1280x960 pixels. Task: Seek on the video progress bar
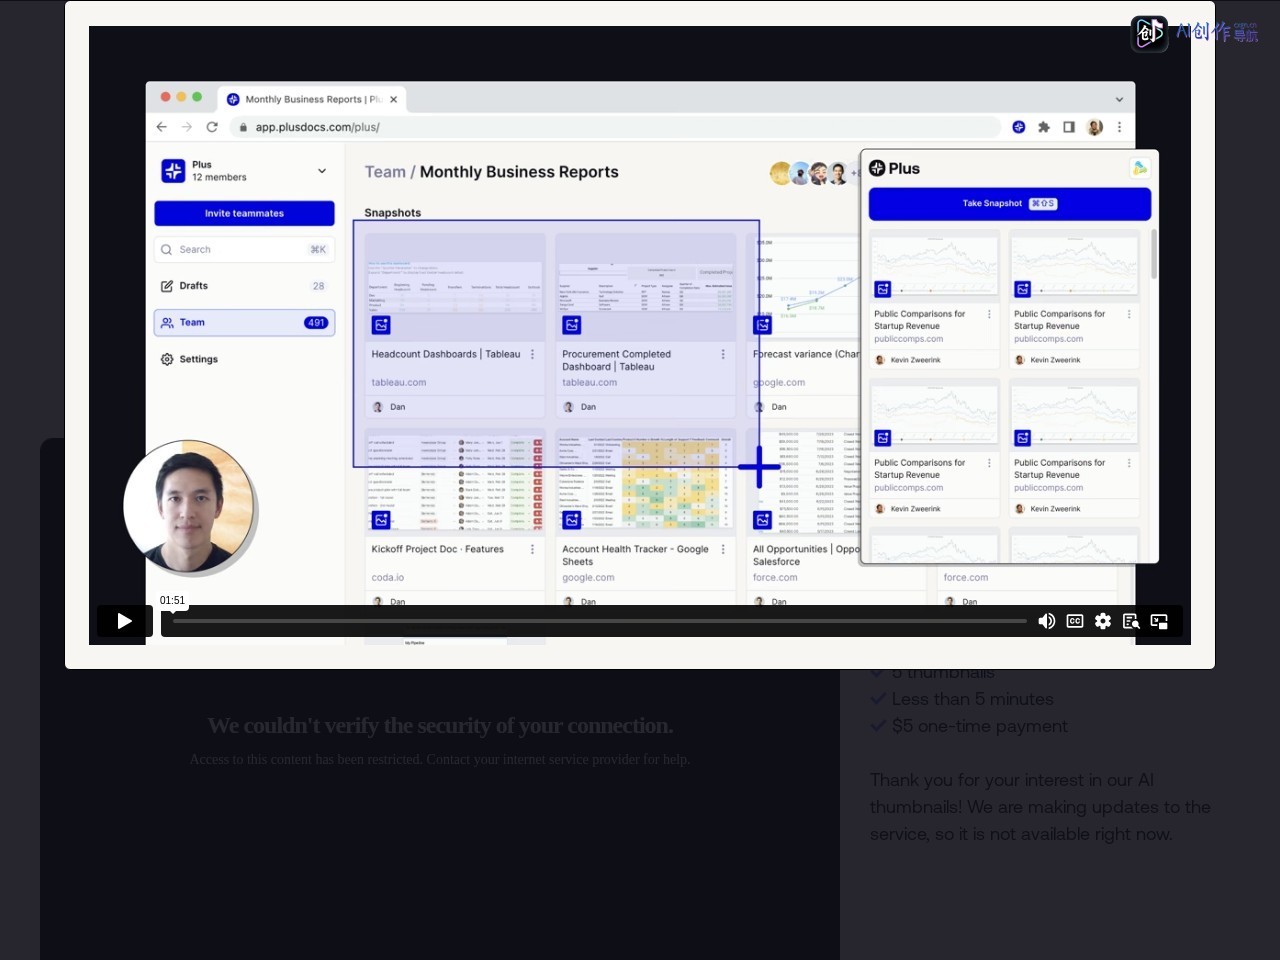[600, 621]
